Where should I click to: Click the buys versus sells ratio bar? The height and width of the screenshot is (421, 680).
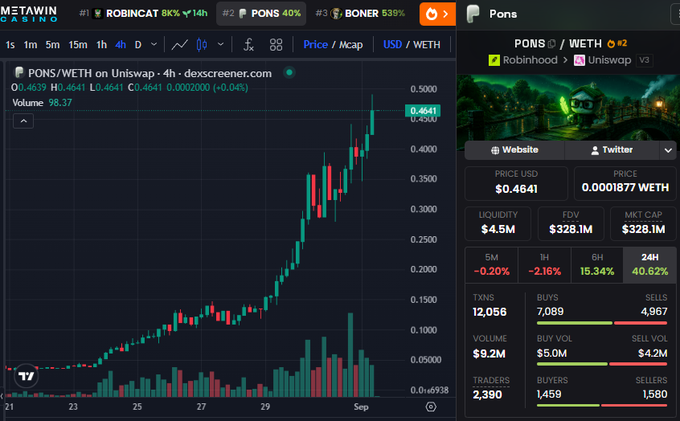coord(602,323)
